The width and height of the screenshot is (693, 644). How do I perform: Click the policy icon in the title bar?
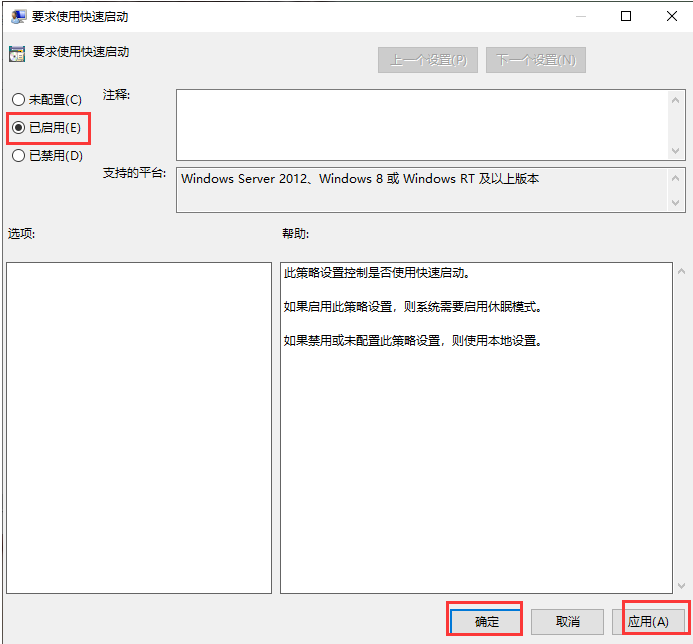coord(17,16)
